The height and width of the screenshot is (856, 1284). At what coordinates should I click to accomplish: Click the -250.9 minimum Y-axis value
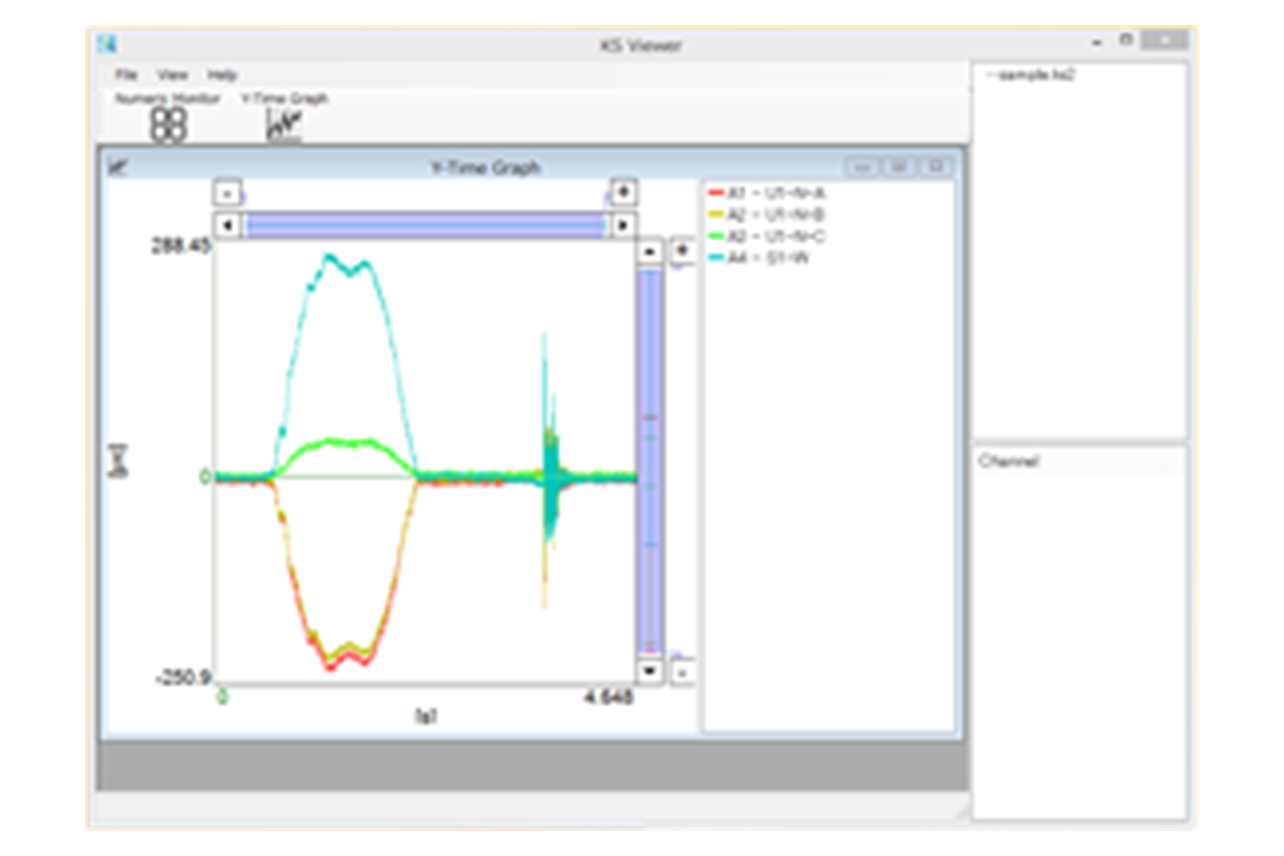tap(183, 678)
